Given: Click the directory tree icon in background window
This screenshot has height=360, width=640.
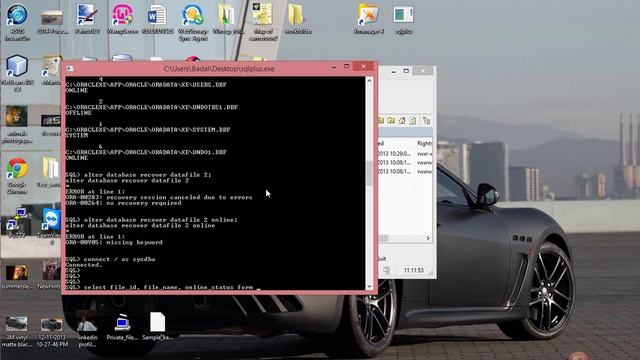Looking at the screenshot, I should [x=427, y=120].
